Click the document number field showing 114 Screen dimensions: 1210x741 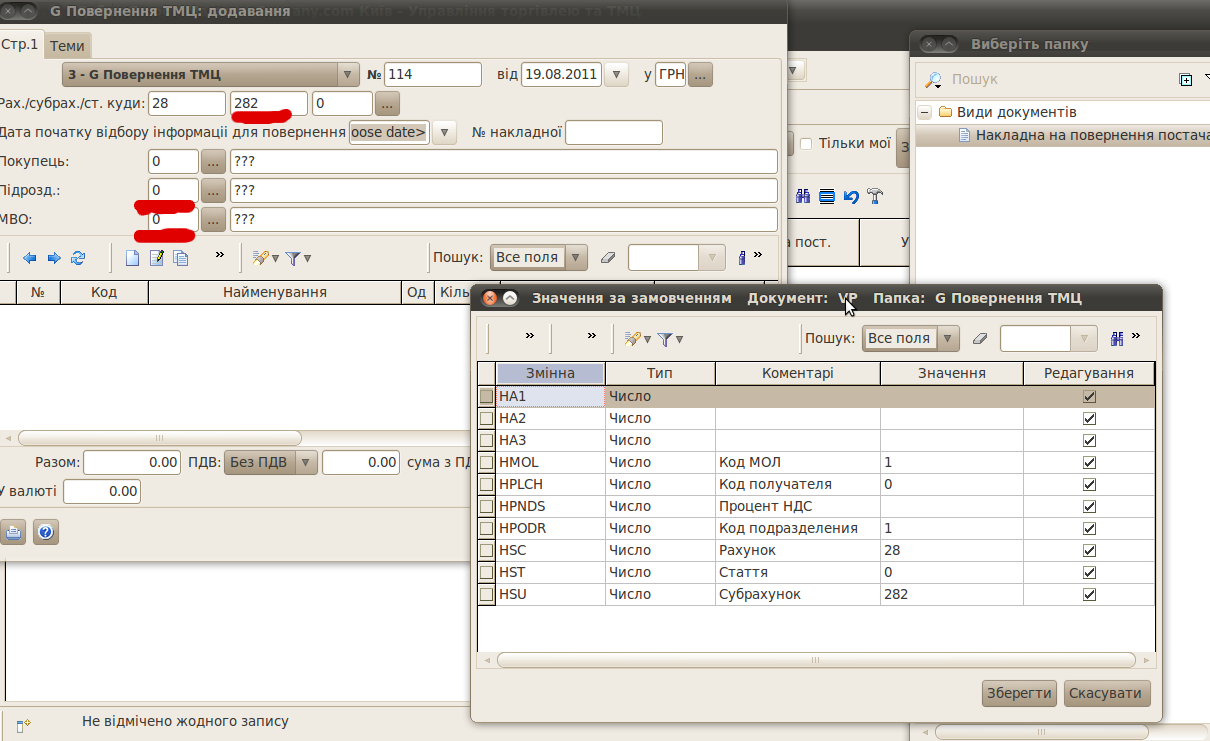point(433,75)
